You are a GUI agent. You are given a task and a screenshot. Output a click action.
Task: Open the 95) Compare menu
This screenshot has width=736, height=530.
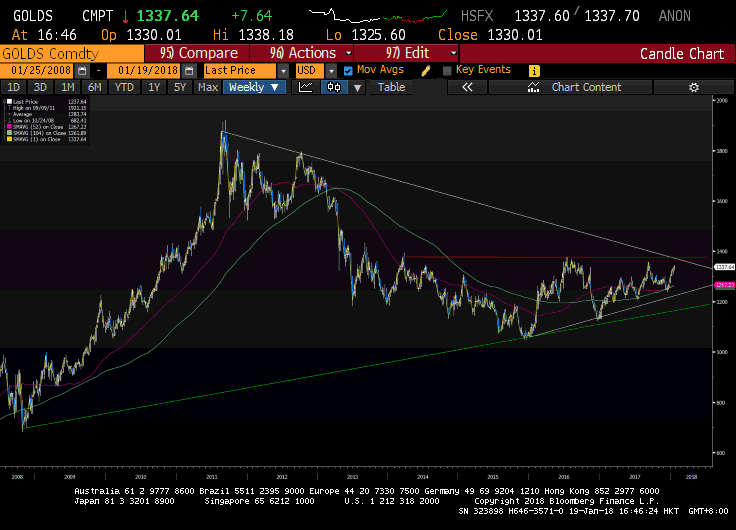[x=198, y=53]
